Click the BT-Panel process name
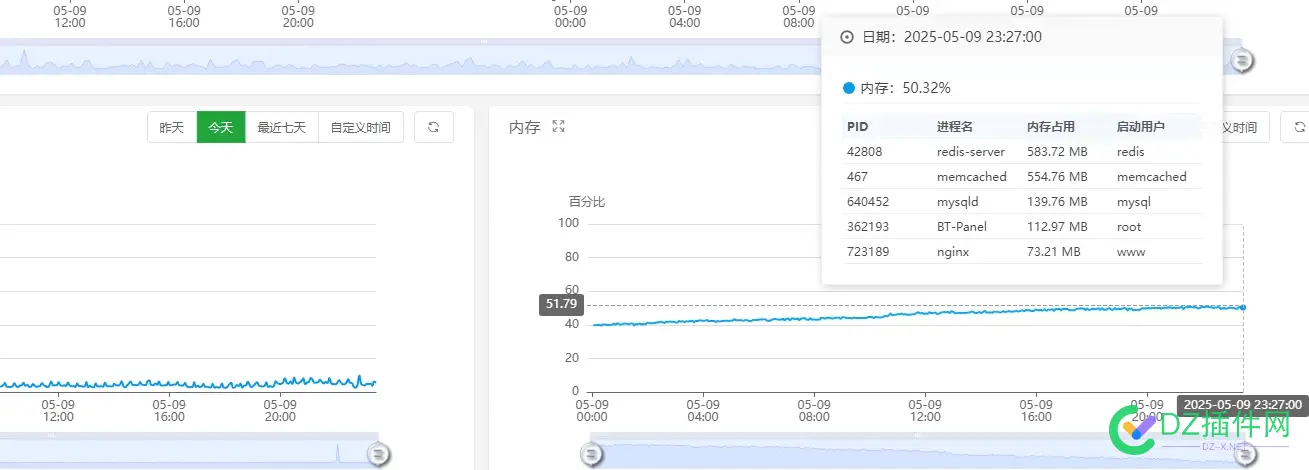 click(x=962, y=227)
